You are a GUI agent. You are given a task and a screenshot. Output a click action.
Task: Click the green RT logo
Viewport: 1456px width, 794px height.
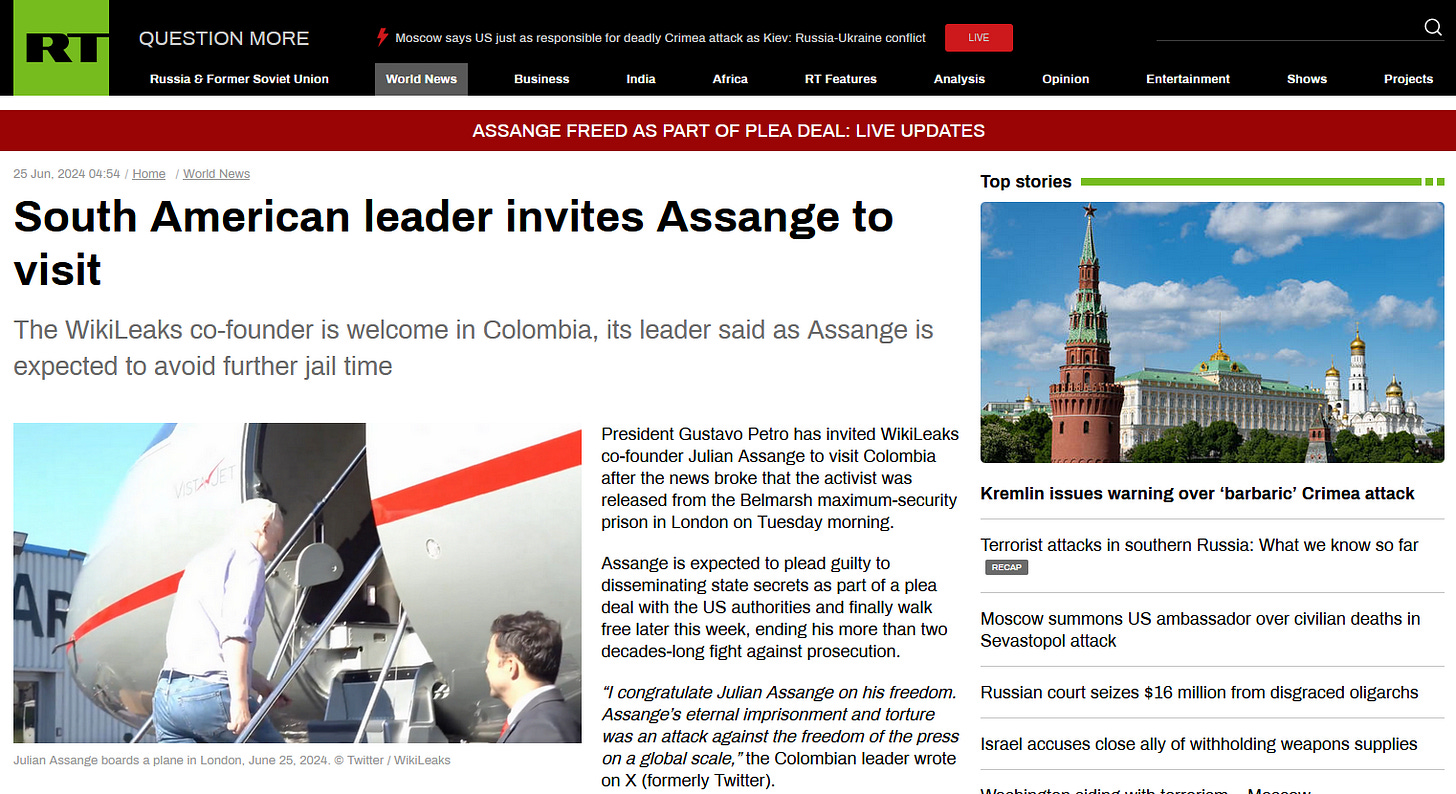click(61, 48)
